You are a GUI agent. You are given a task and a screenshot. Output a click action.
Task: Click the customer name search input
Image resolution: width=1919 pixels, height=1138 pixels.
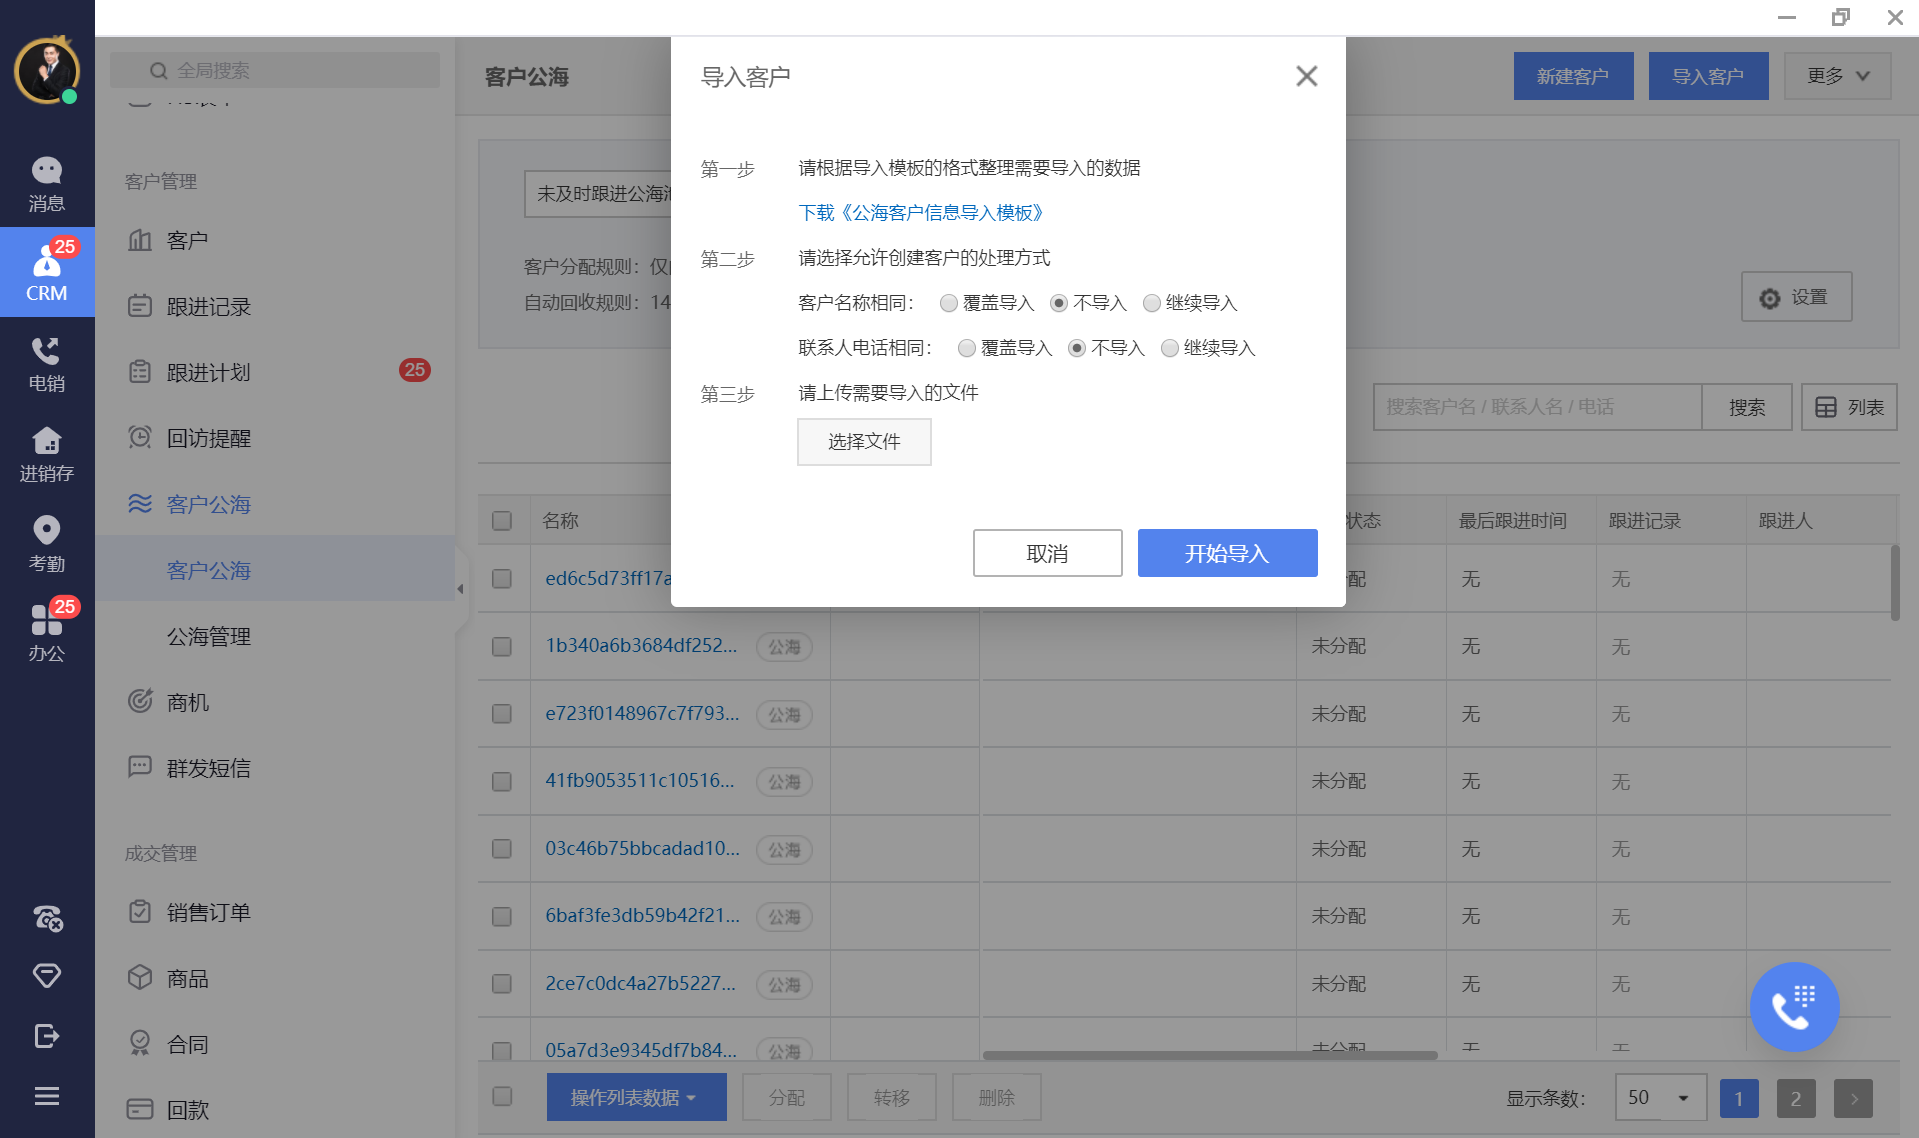click(x=1538, y=407)
